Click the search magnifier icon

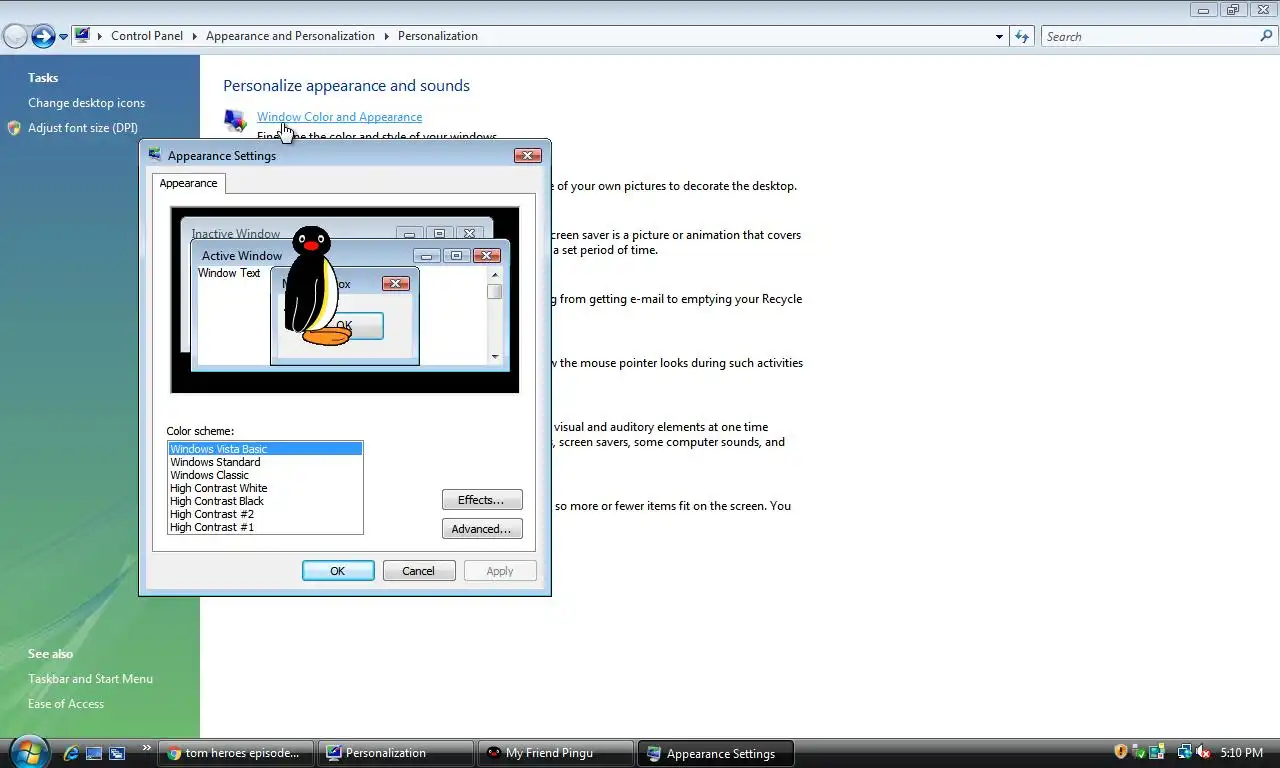click(x=1266, y=36)
